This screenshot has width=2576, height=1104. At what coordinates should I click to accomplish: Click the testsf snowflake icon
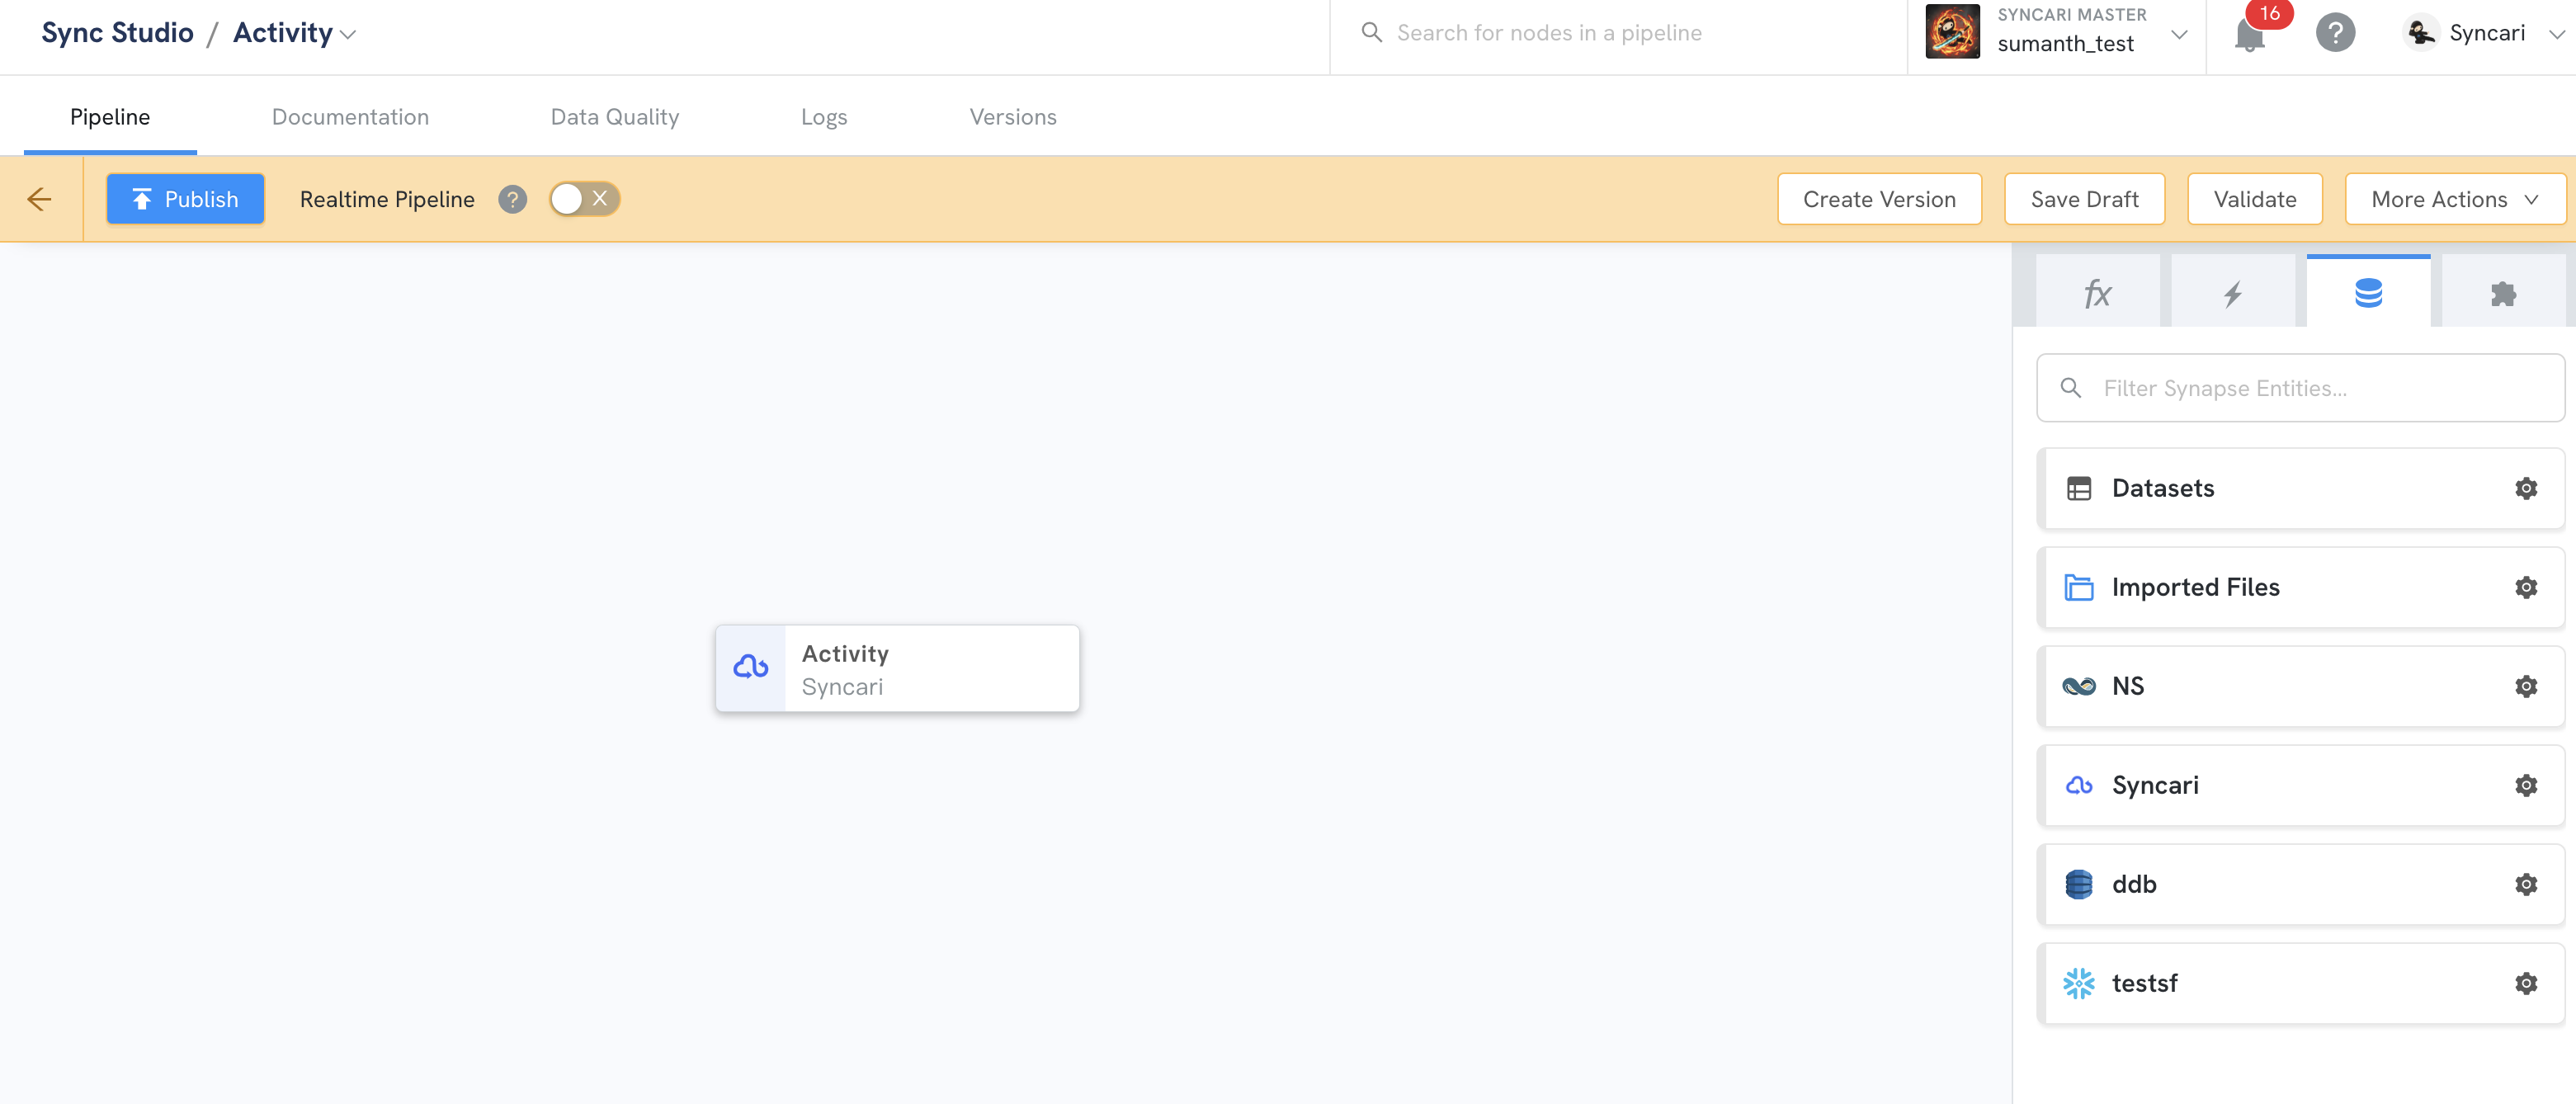tap(2078, 983)
